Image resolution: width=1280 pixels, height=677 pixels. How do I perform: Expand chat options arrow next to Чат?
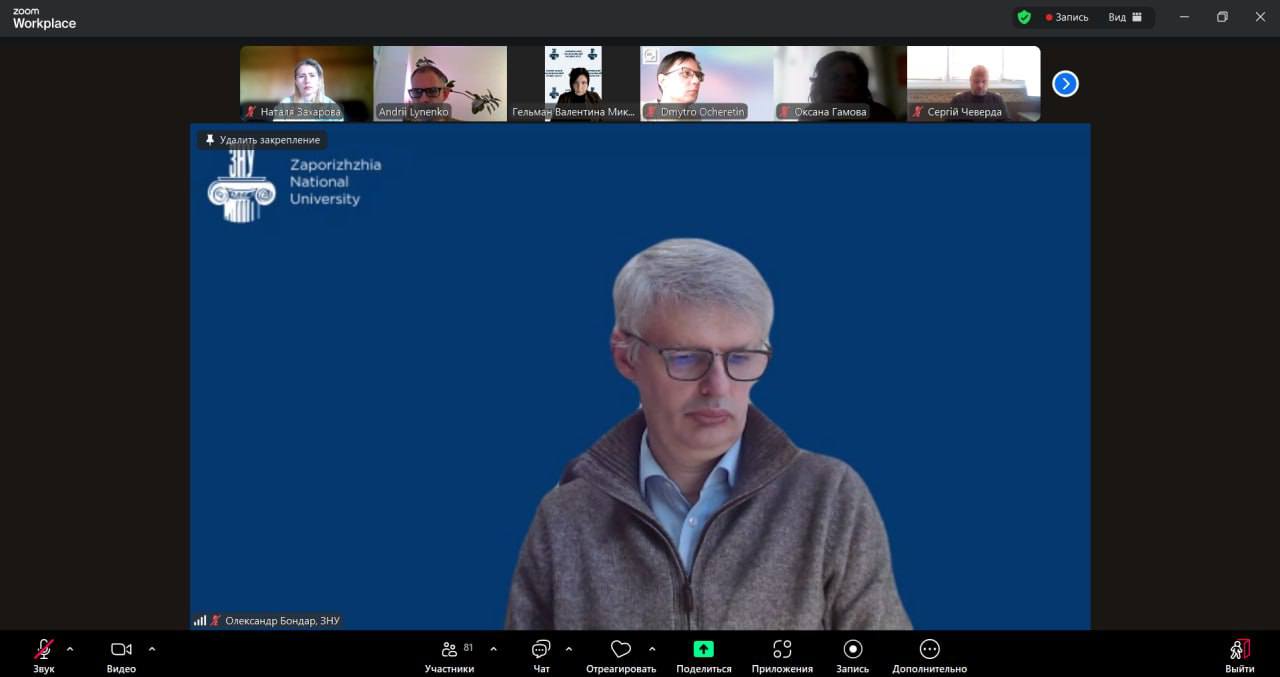click(569, 649)
